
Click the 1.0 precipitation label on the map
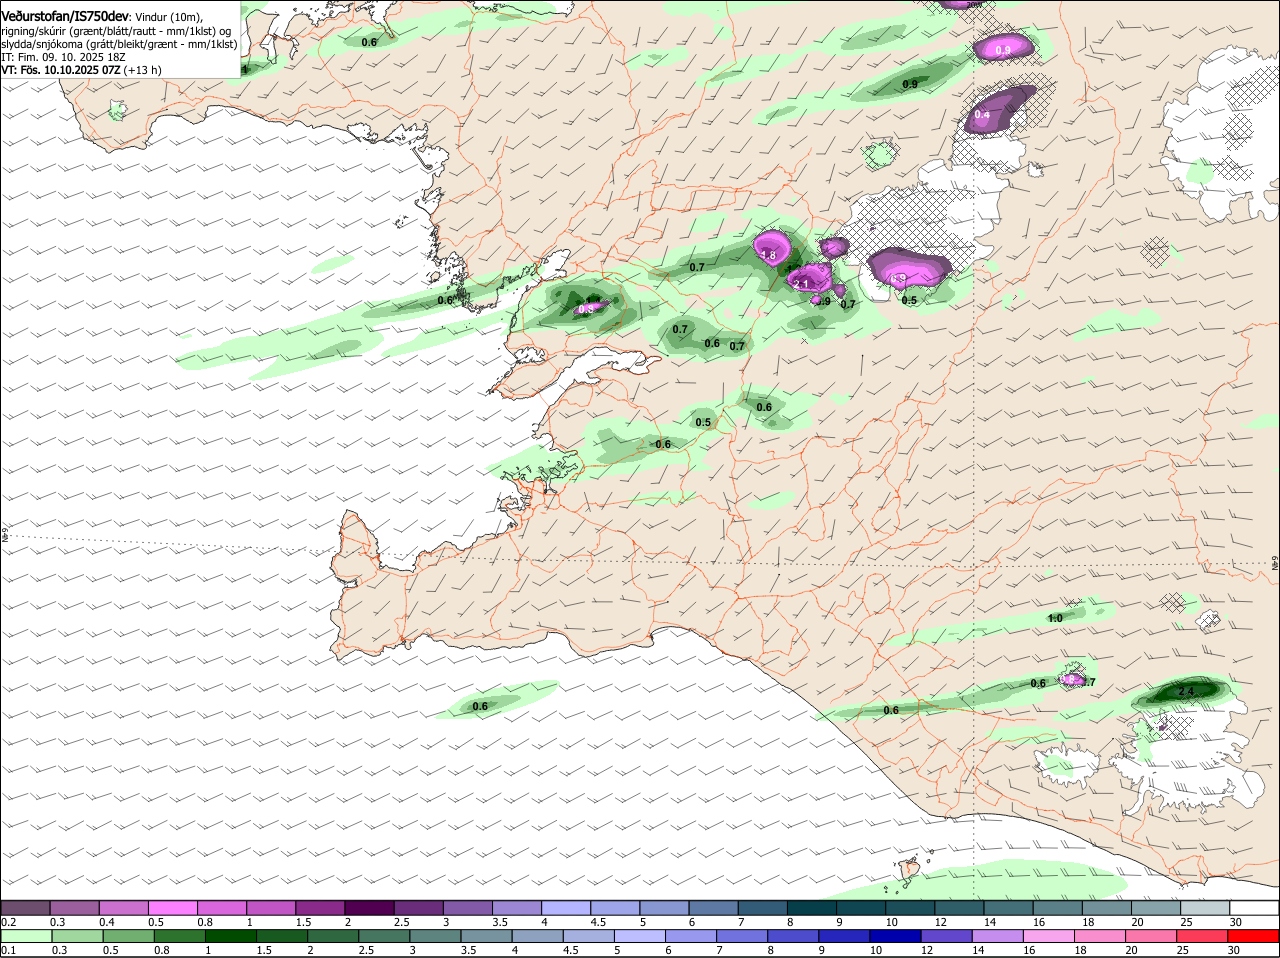(1055, 618)
